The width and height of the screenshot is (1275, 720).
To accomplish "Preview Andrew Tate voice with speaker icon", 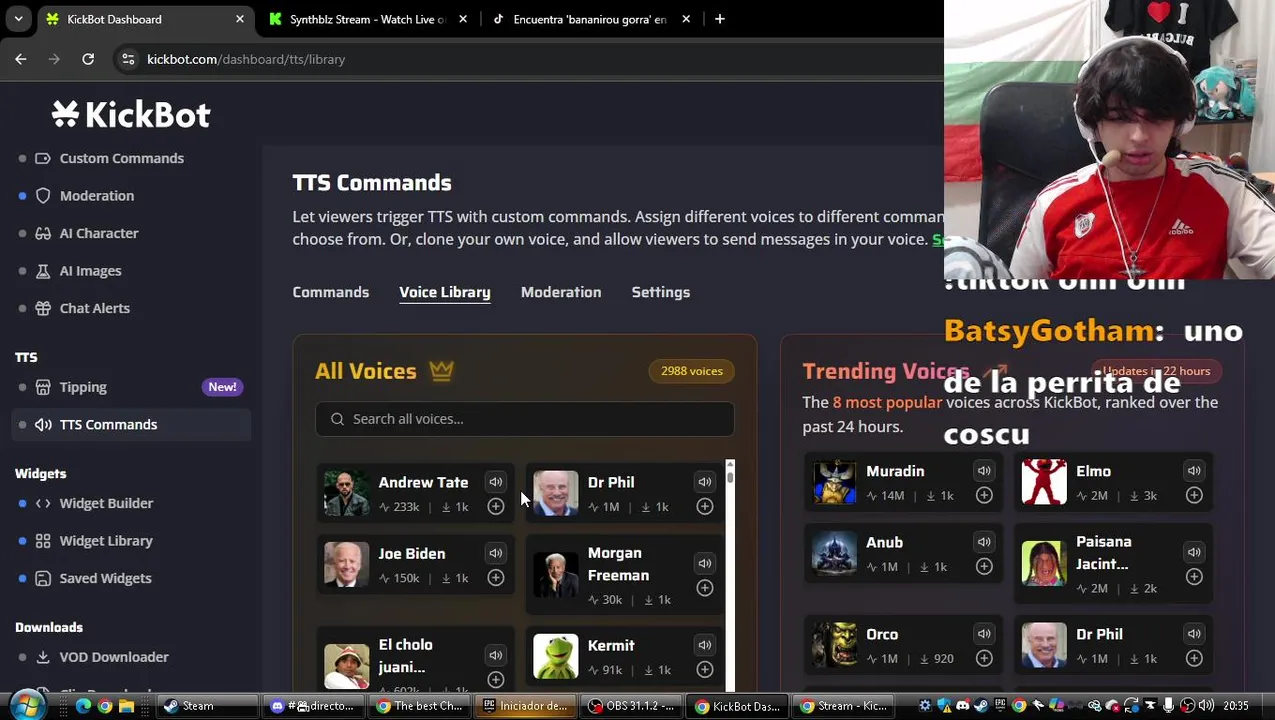I will [x=495, y=482].
